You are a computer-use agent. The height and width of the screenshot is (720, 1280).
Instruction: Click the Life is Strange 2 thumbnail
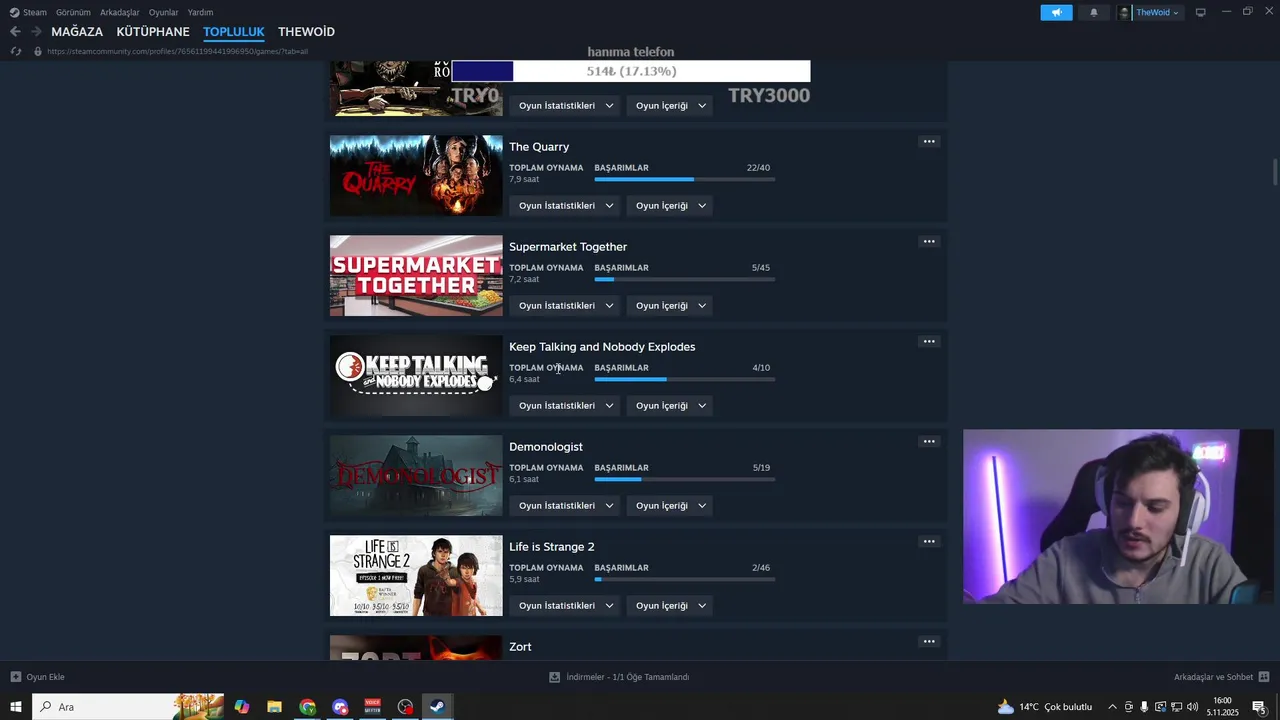point(416,575)
